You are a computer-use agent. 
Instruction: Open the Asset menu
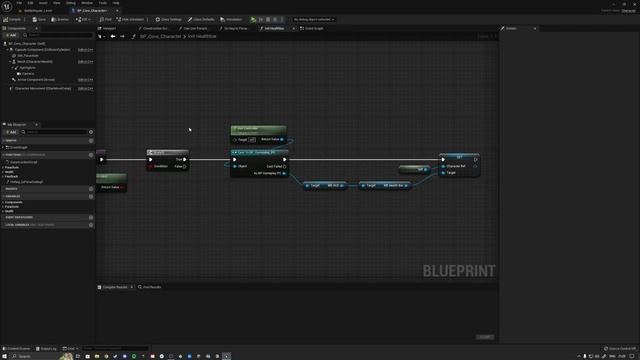click(43, 3)
